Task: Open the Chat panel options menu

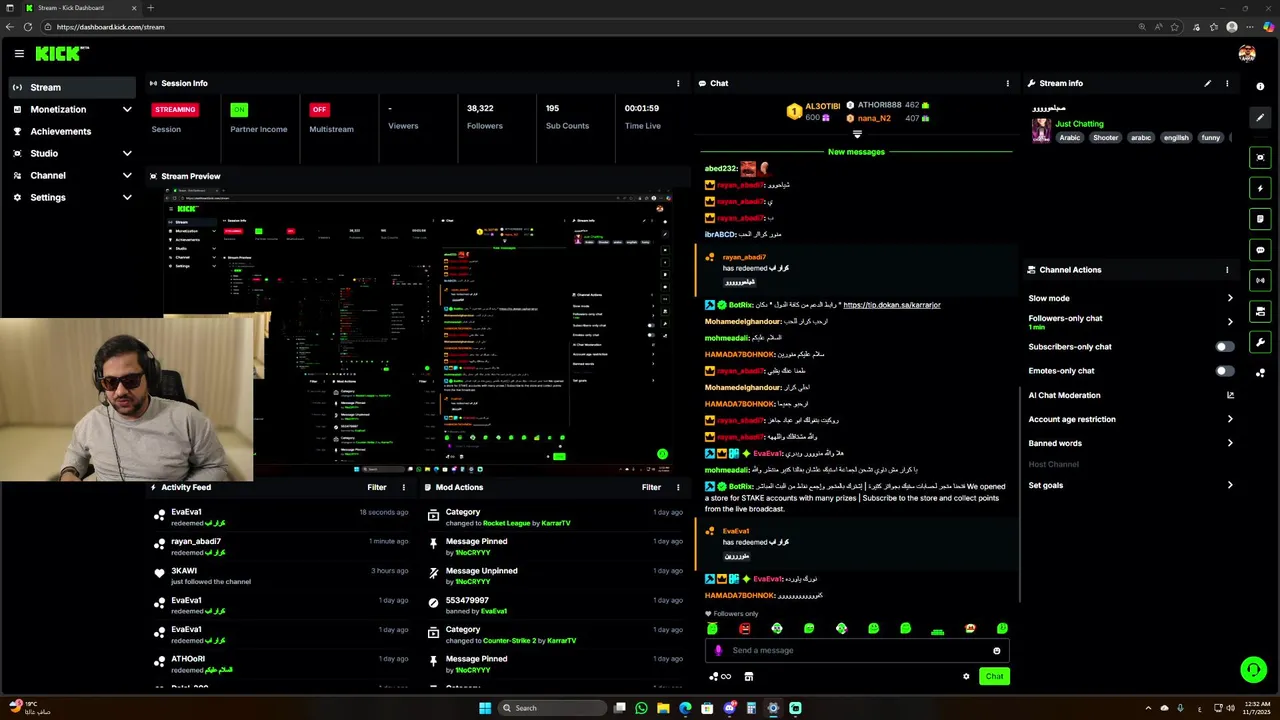Action: pos(1007,83)
